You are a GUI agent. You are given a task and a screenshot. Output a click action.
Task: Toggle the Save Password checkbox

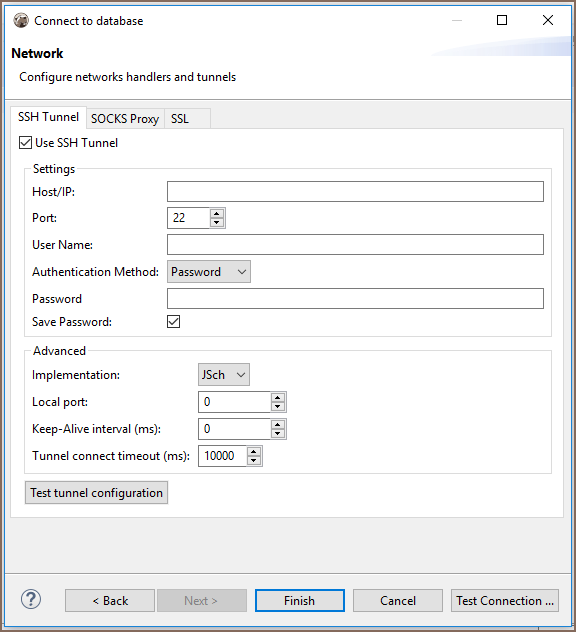click(173, 322)
